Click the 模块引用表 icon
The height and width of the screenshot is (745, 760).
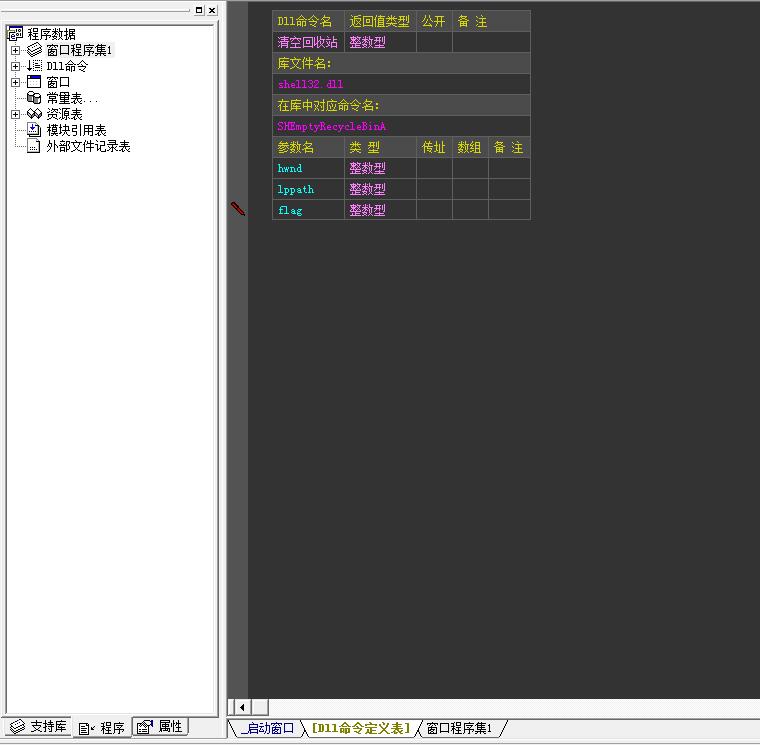click(34, 130)
